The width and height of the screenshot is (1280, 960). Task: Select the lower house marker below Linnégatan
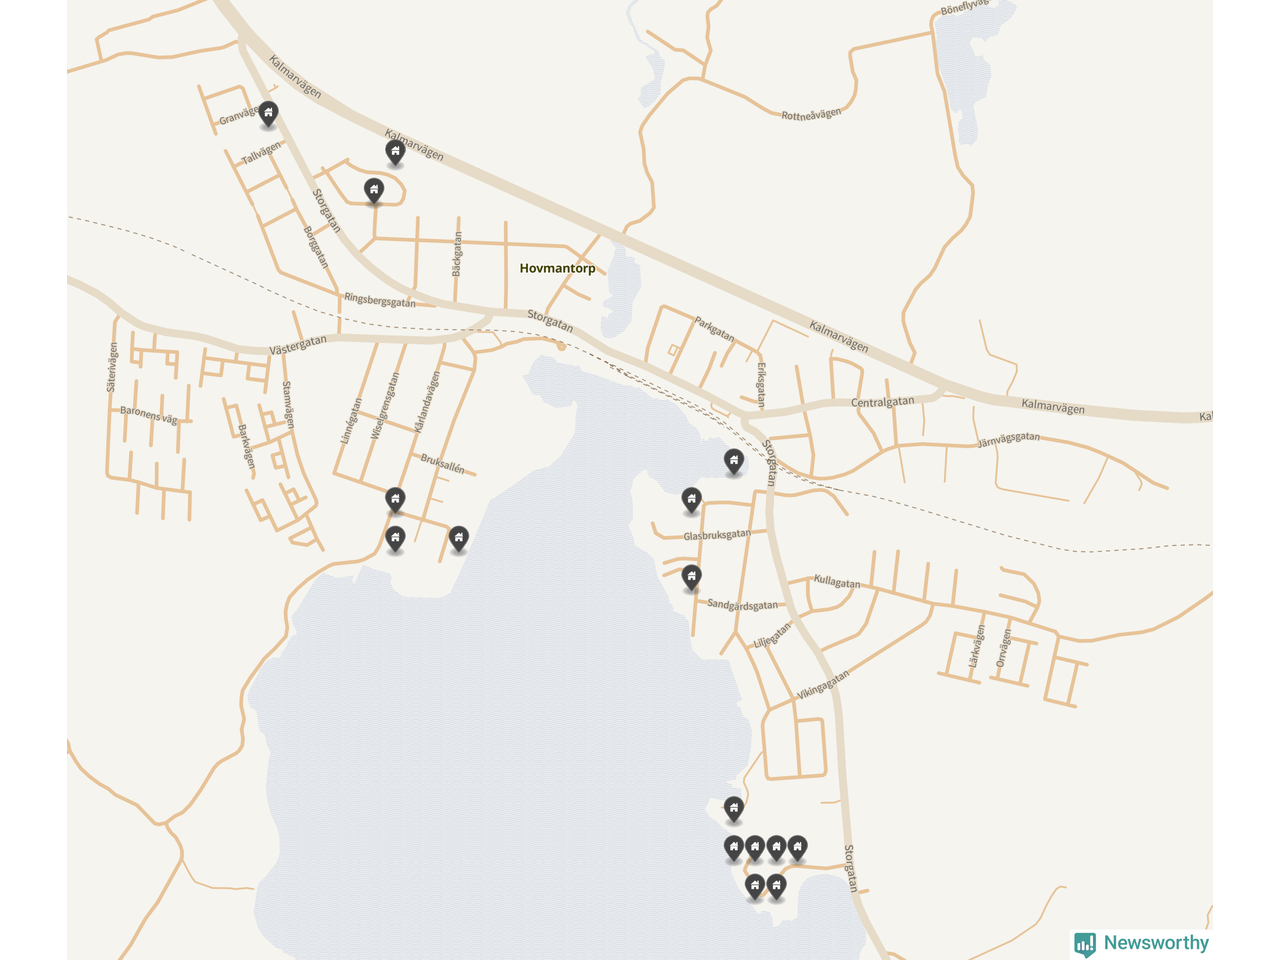[395, 538]
